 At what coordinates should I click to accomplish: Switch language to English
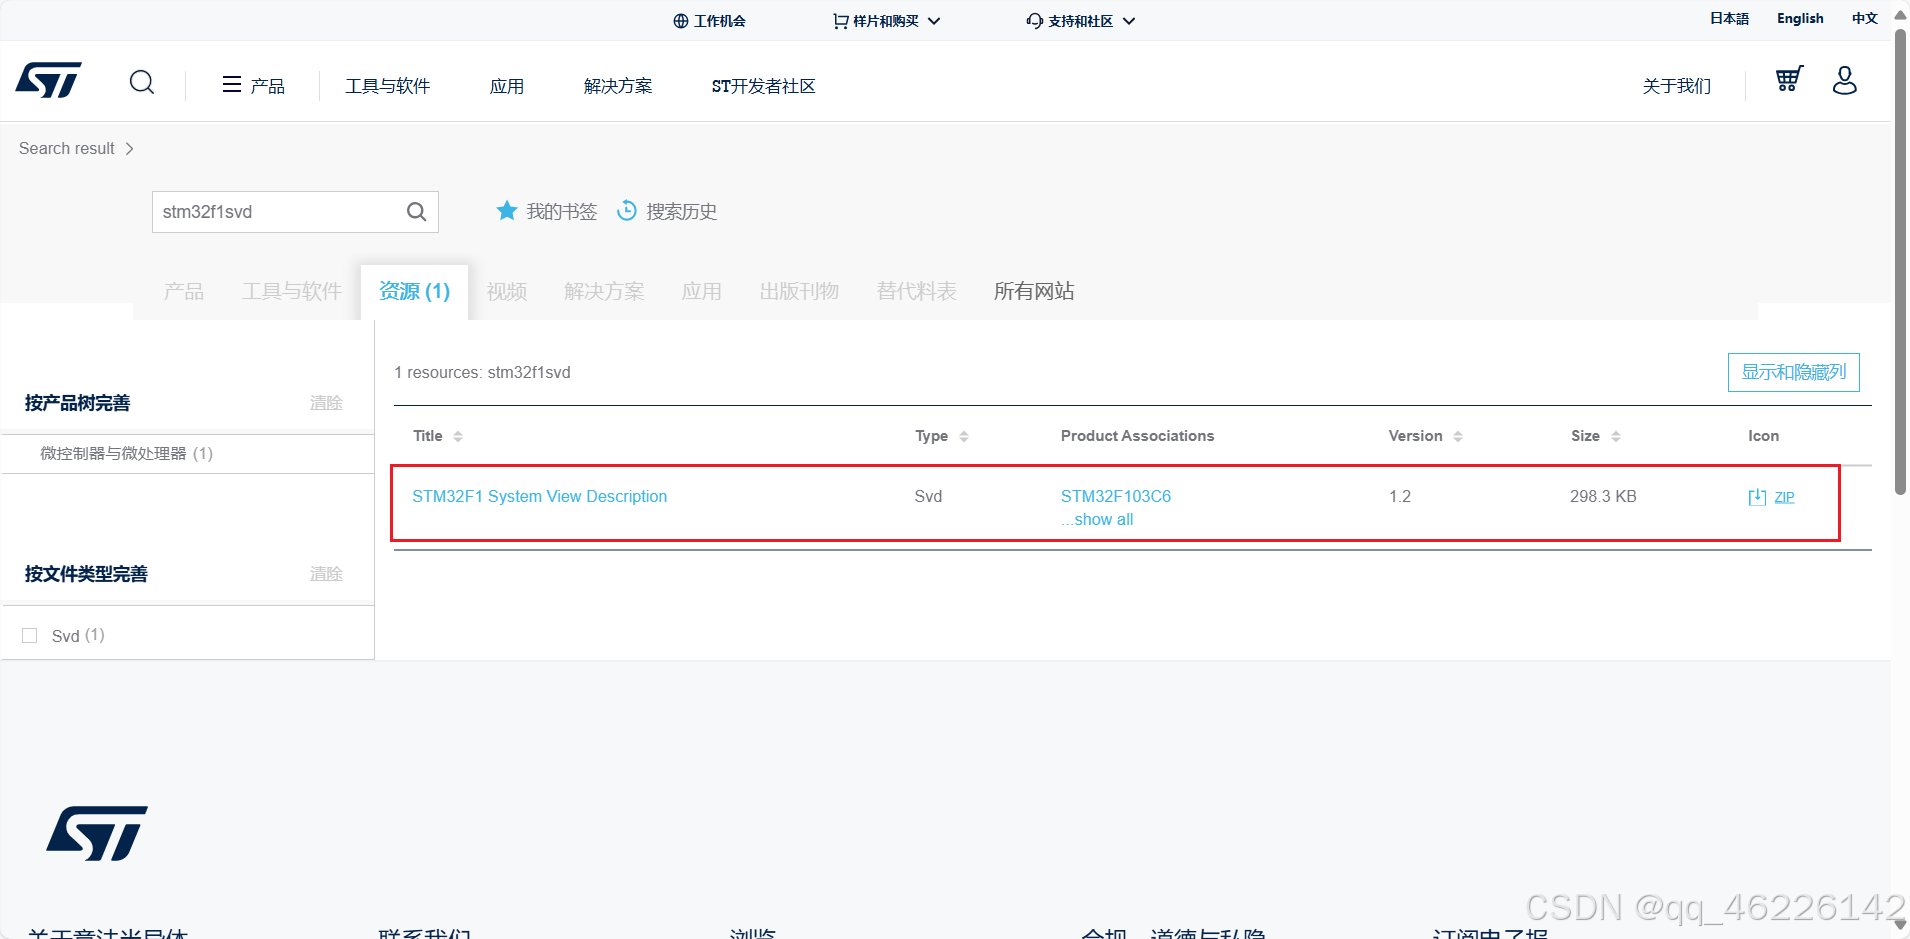click(1800, 18)
